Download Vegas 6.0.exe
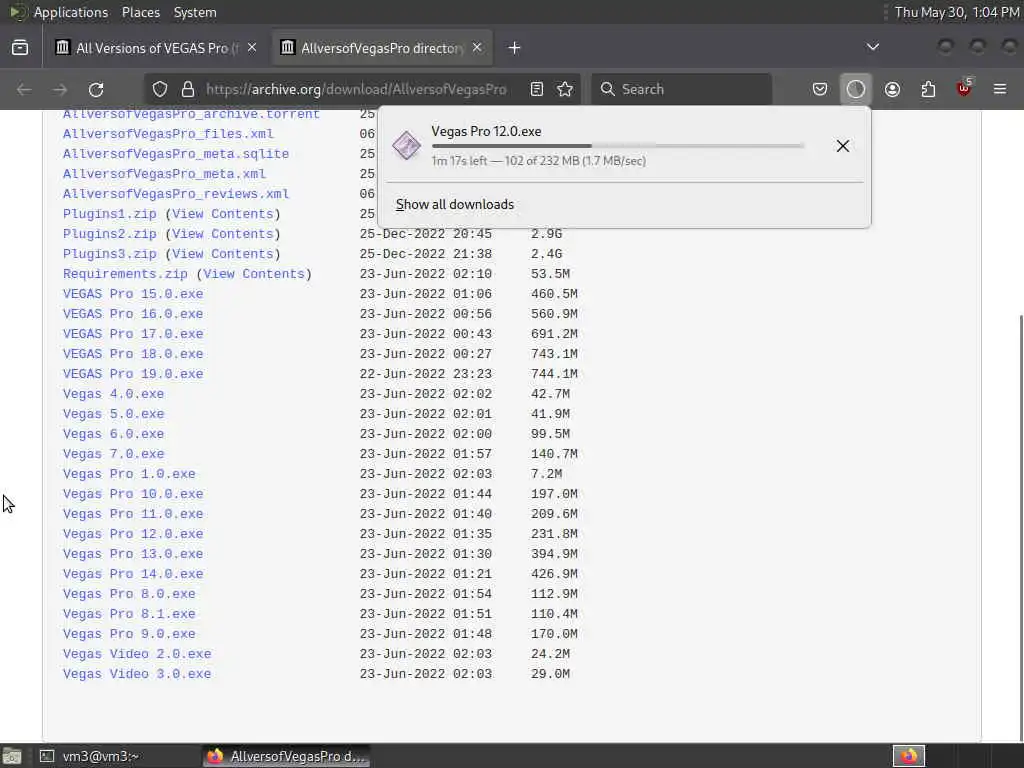The width and height of the screenshot is (1024, 768). click(x=114, y=434)
